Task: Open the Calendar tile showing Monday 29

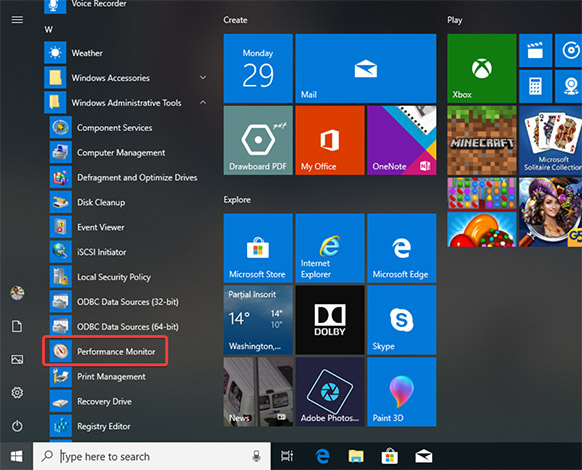Action: click(258, 68)
